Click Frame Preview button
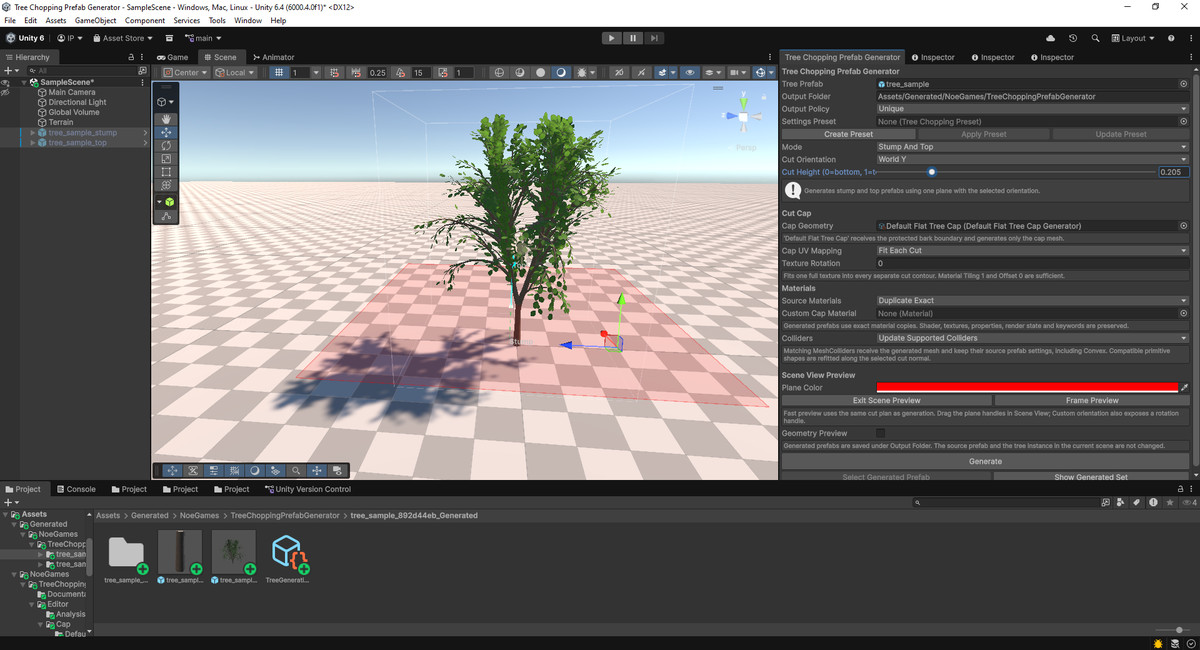 (x=1092, y=400)
